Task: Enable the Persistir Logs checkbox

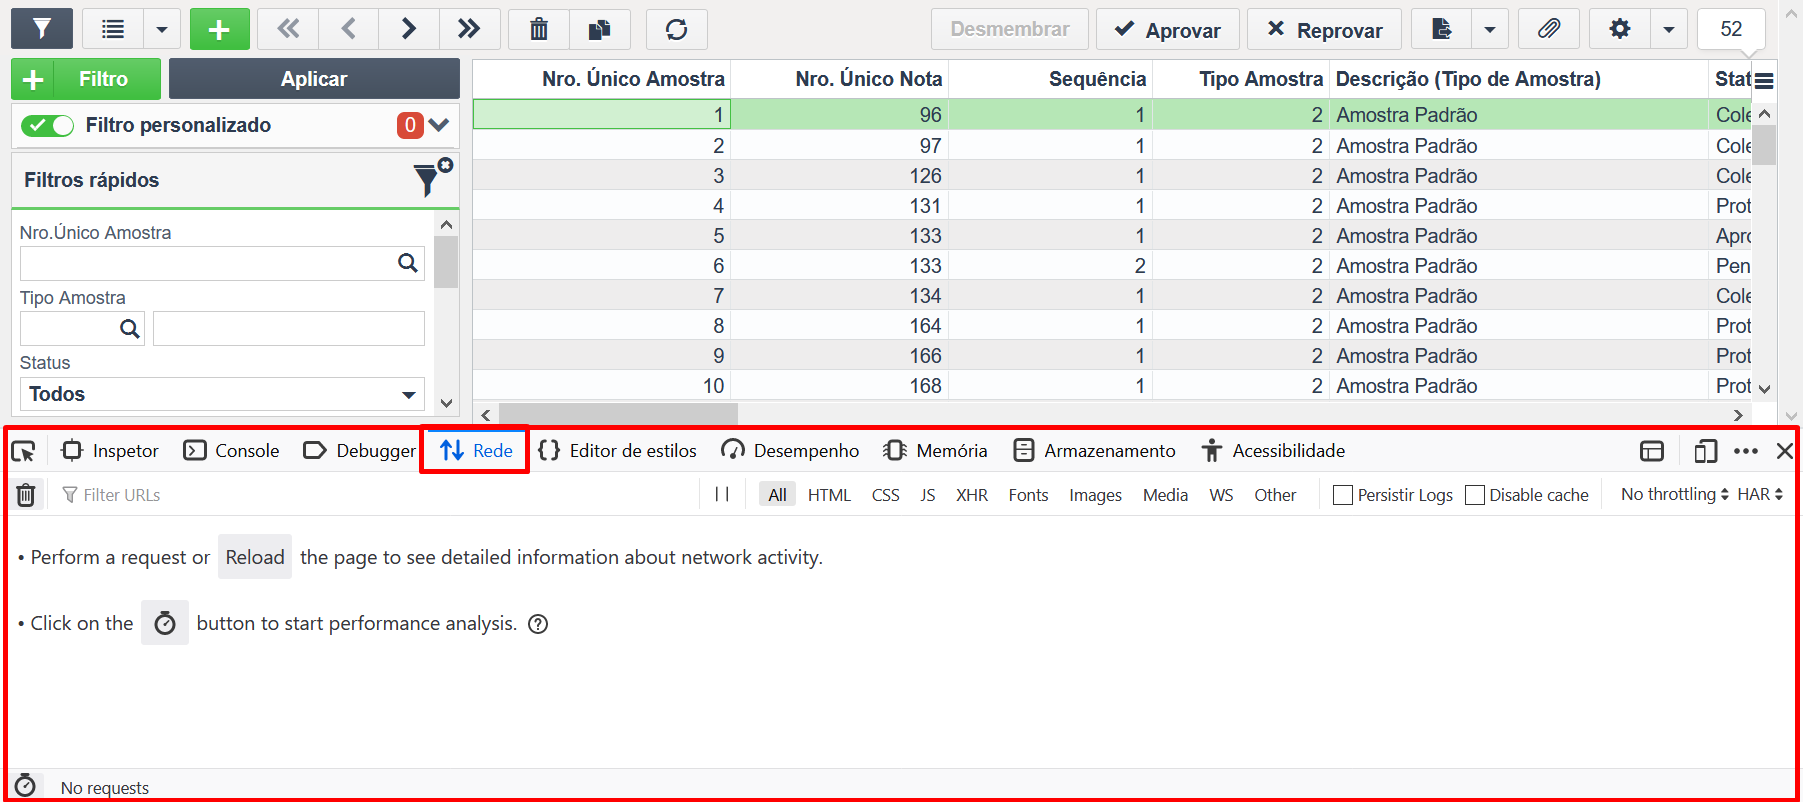Action: pos(1343,495)
